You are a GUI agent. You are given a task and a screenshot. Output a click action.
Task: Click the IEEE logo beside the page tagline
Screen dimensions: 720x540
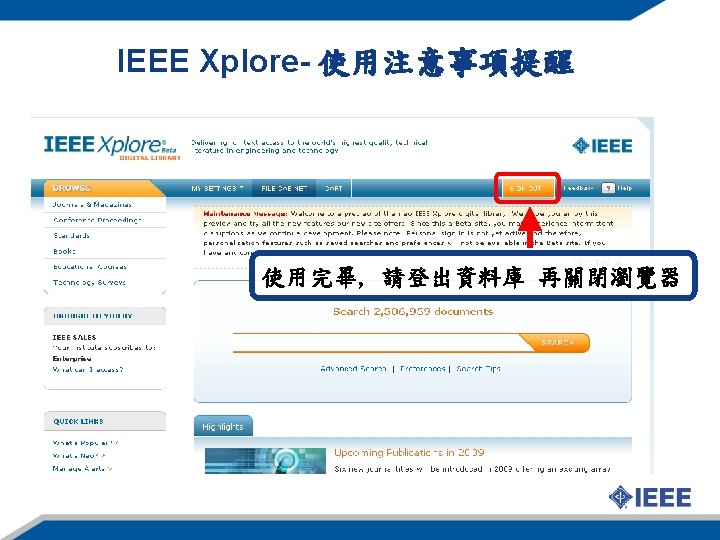tap(602, 146)
